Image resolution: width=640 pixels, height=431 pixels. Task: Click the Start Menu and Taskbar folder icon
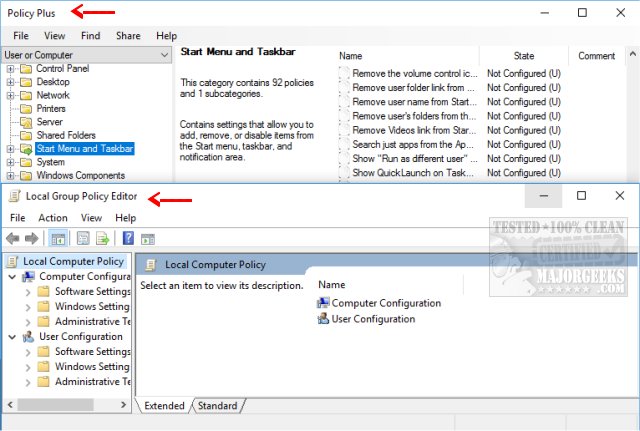pos(26,149)
